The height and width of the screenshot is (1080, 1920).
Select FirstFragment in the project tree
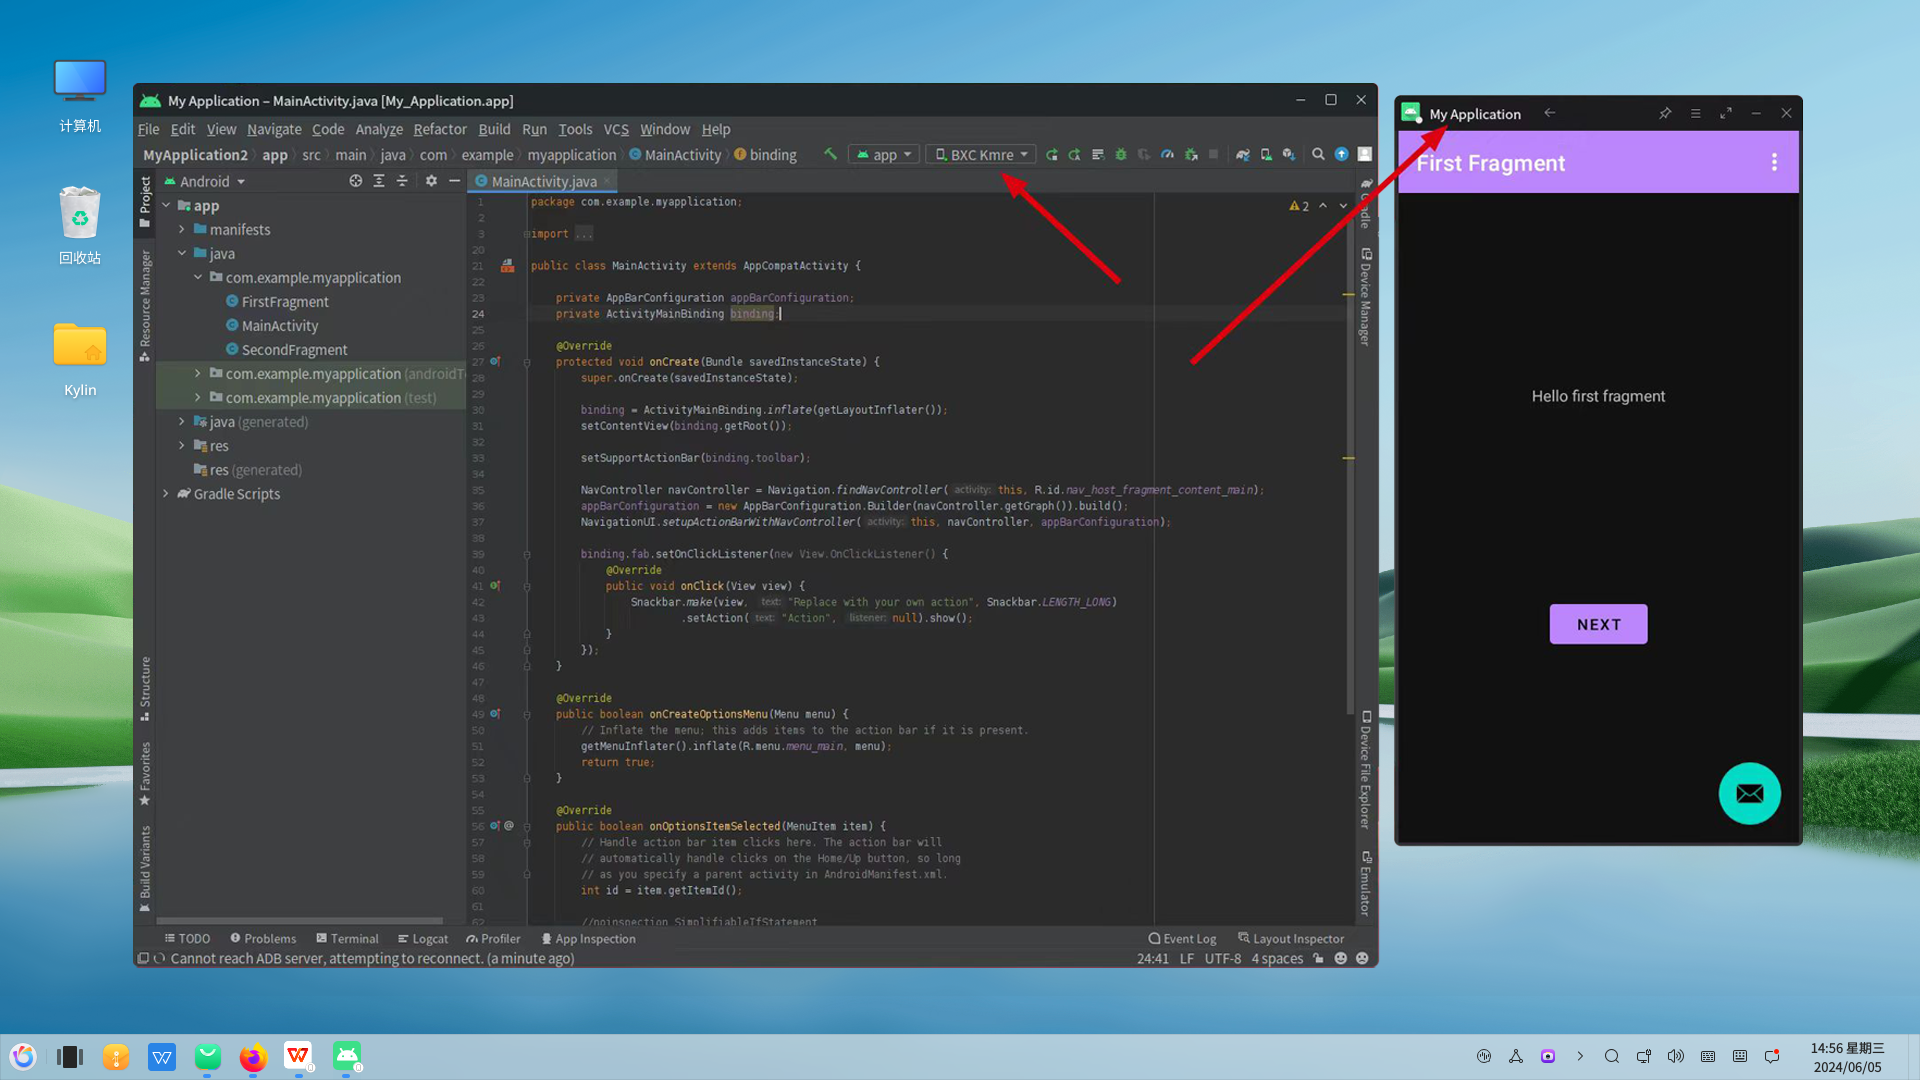pyautogui.click(x=284, y=302)
